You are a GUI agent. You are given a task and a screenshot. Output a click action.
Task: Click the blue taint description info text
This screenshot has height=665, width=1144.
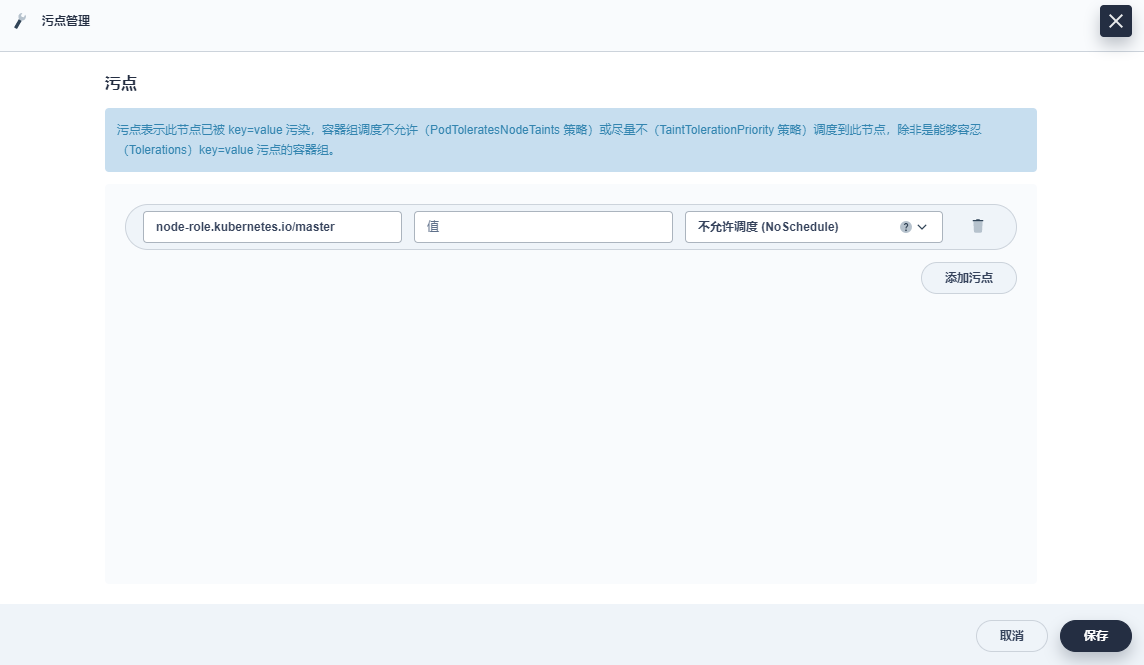coord(549,139)
